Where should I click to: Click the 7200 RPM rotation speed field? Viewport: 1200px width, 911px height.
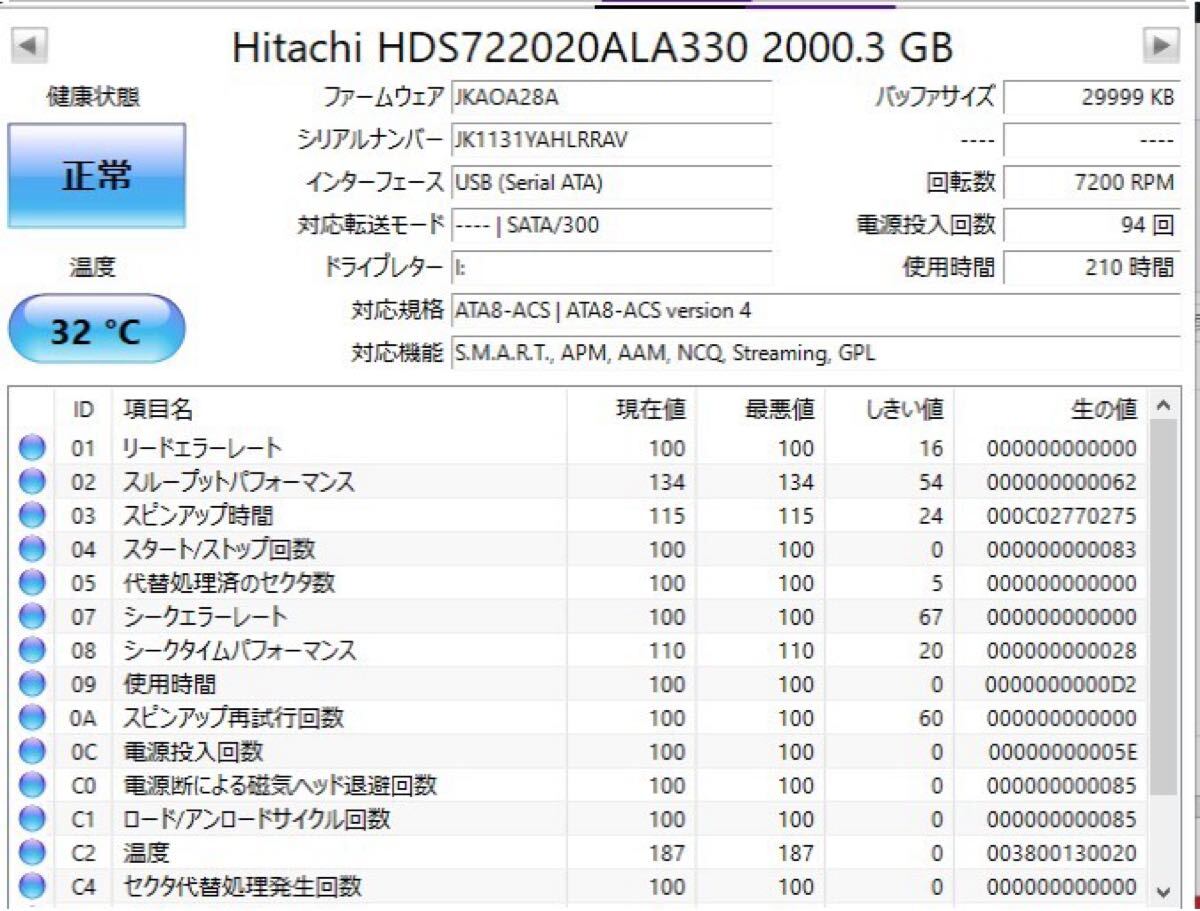pyautogui.click(x=1090, y=183)
